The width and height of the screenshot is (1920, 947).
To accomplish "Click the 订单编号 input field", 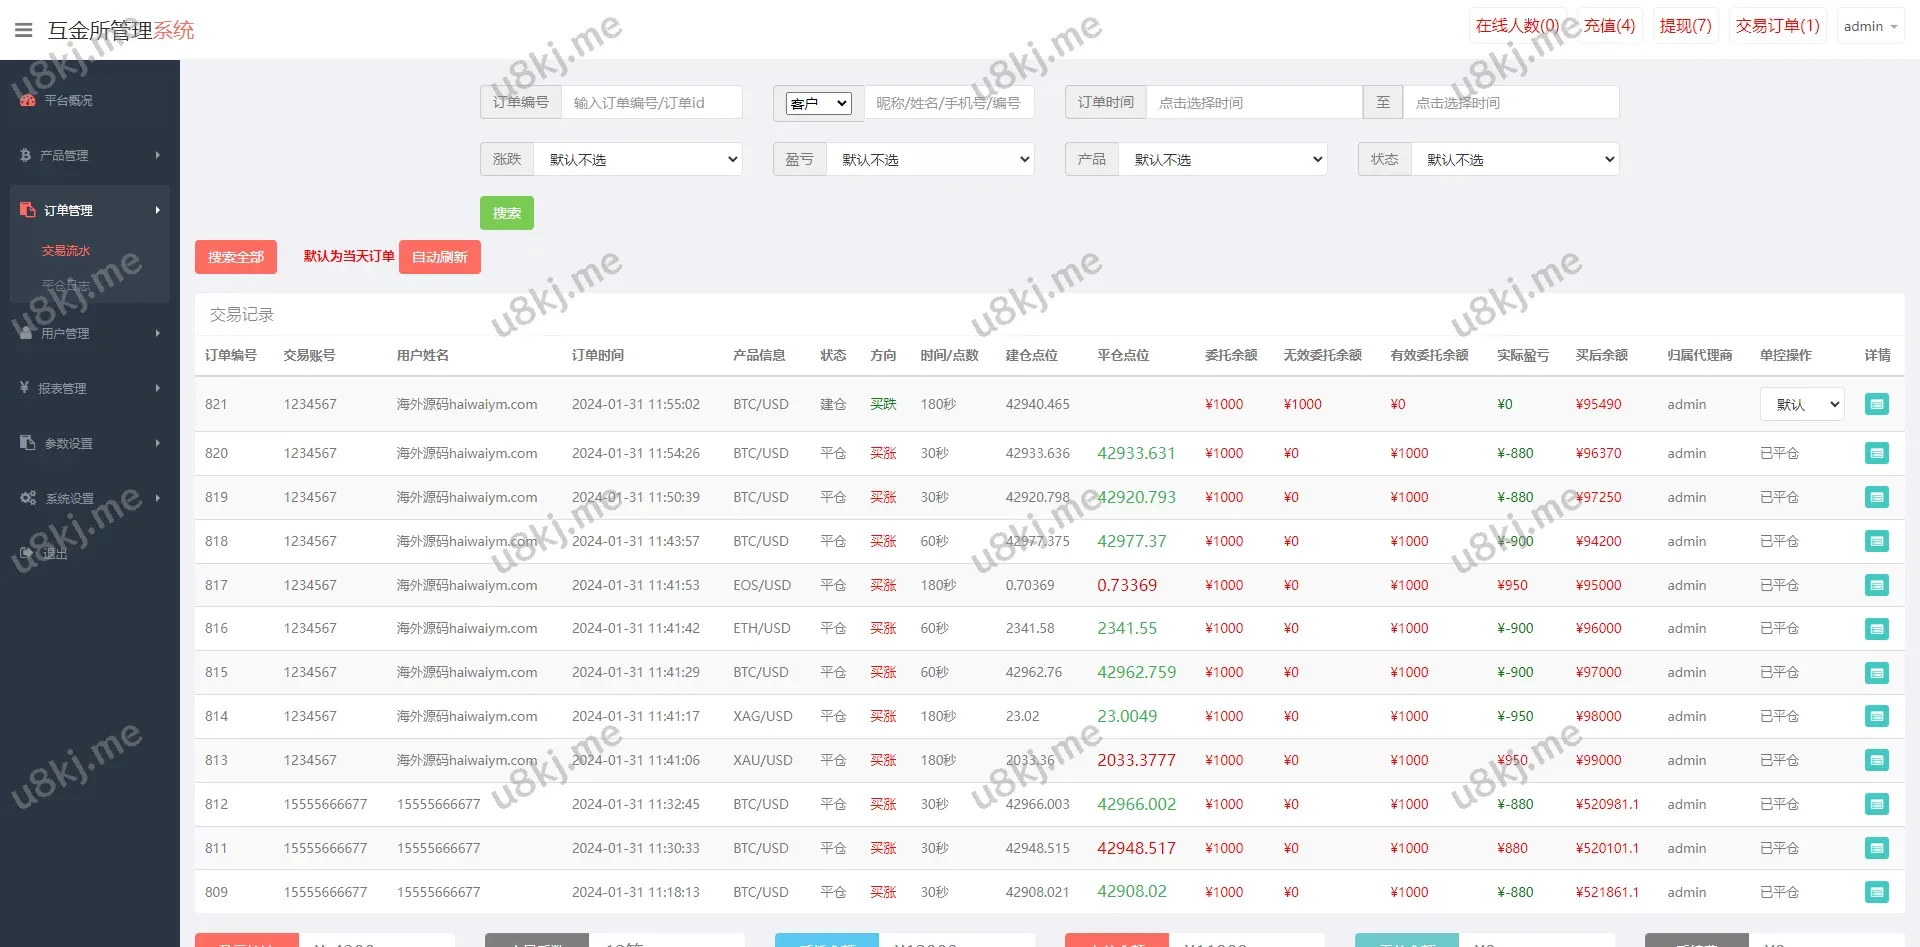I will click(x=651, y=102).
